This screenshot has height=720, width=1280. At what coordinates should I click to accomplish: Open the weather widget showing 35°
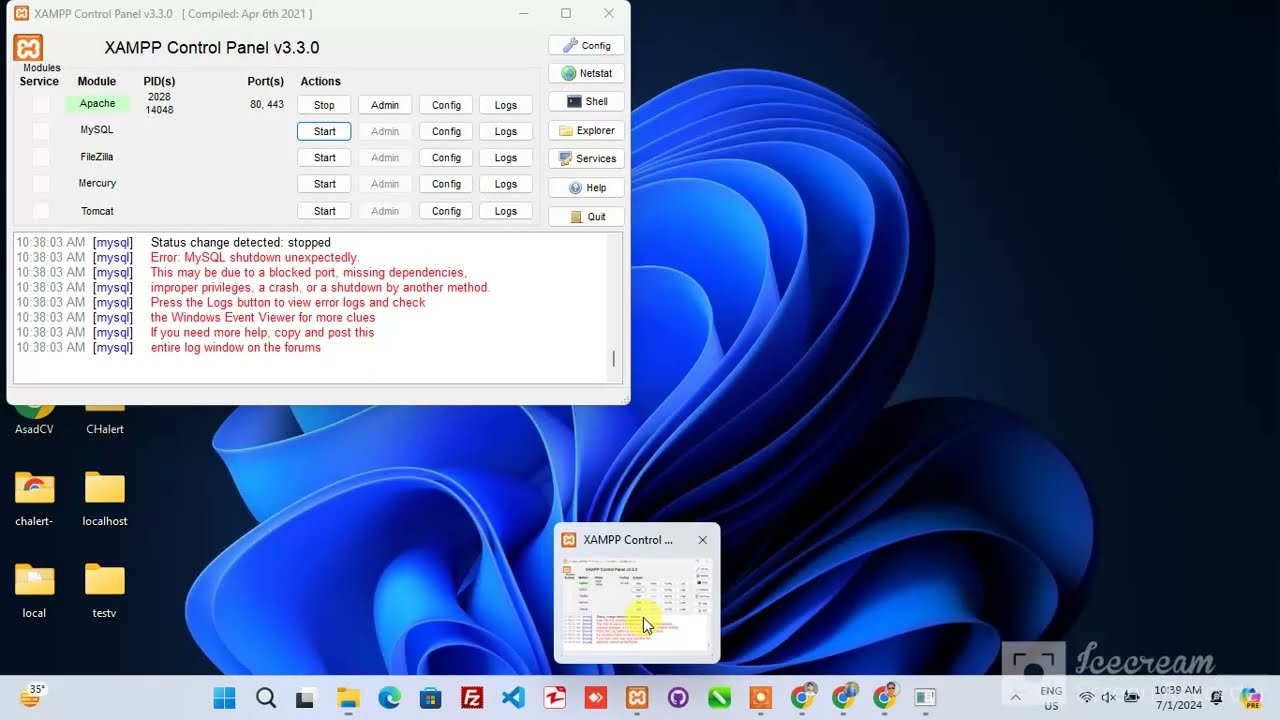33,696
